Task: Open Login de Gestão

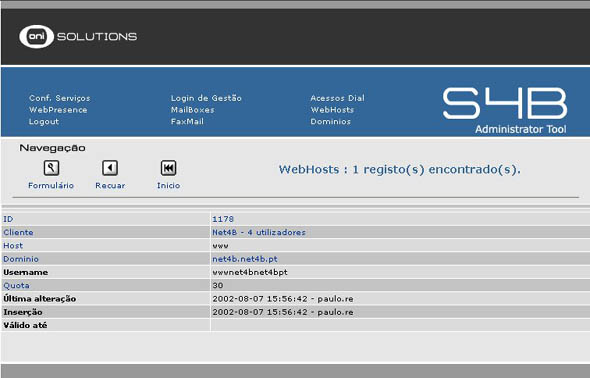Action: [206, 98]
